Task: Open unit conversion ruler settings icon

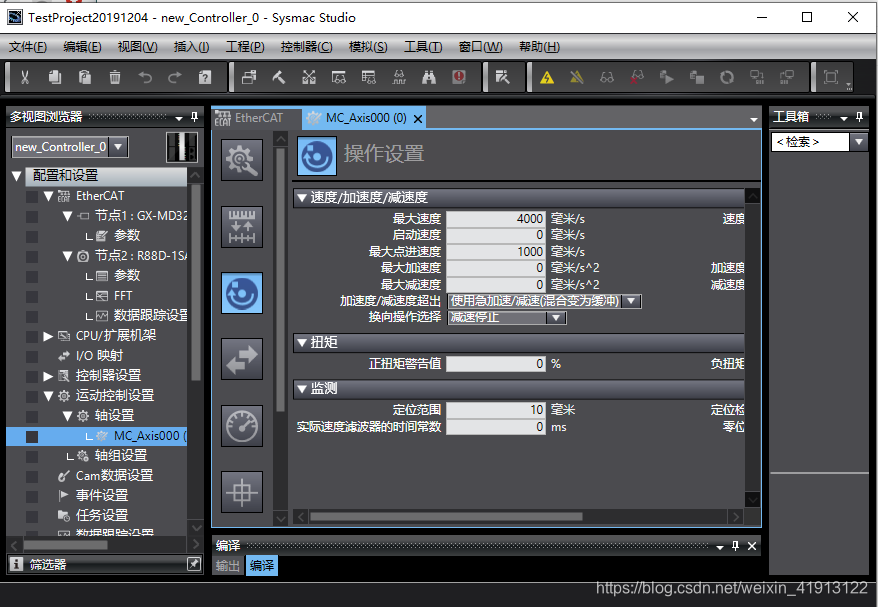Action: [242, 227]
